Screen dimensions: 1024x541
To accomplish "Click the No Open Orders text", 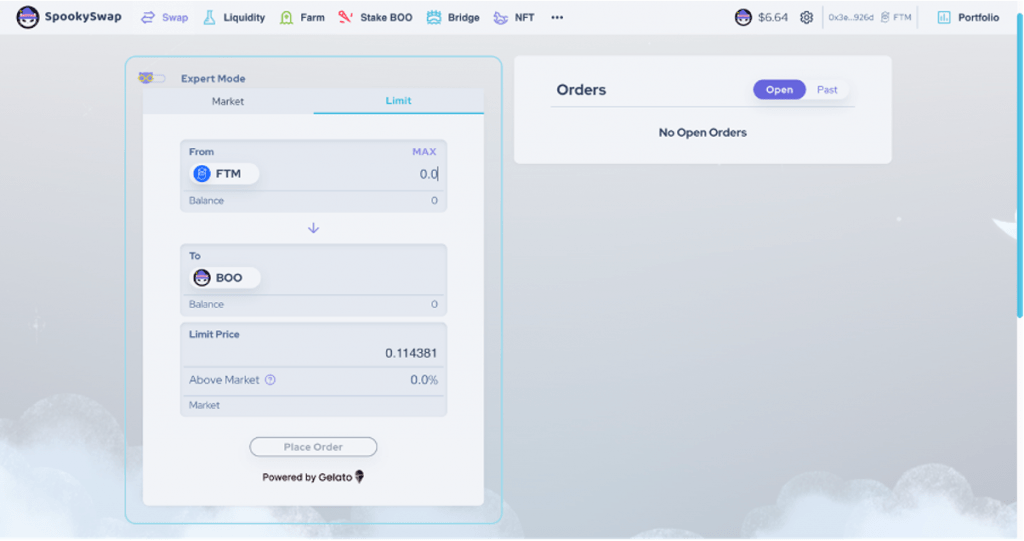I will coord(703,133).
